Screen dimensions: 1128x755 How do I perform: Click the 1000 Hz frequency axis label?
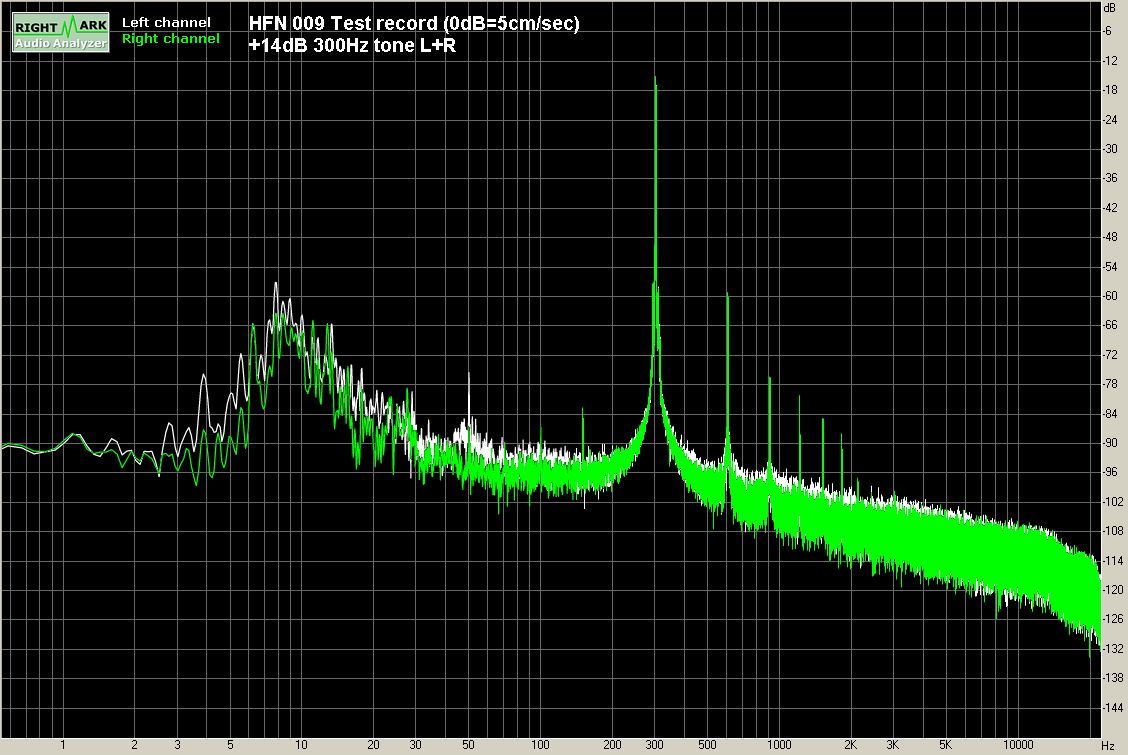point(779,745)
